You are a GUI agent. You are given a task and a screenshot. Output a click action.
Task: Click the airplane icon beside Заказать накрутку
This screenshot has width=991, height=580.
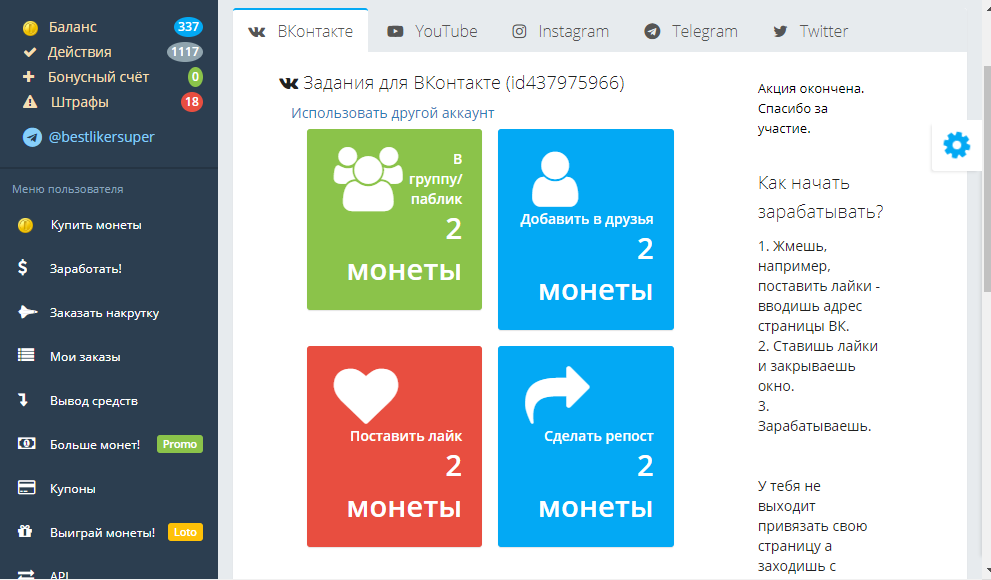click(27, 312)
